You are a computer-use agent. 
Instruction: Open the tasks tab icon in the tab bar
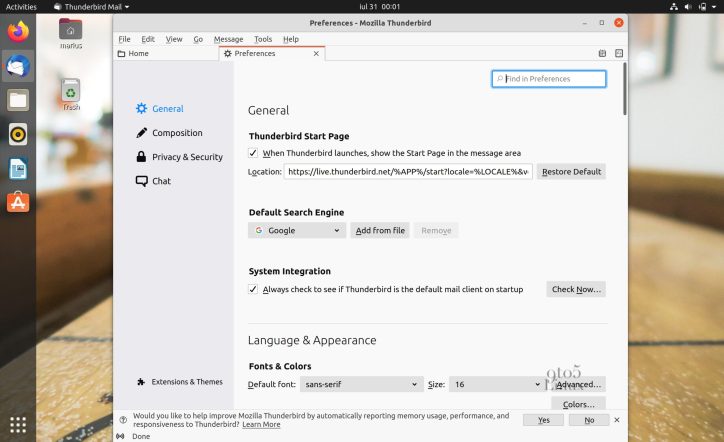pyautogui.click(x=619, y=53)
